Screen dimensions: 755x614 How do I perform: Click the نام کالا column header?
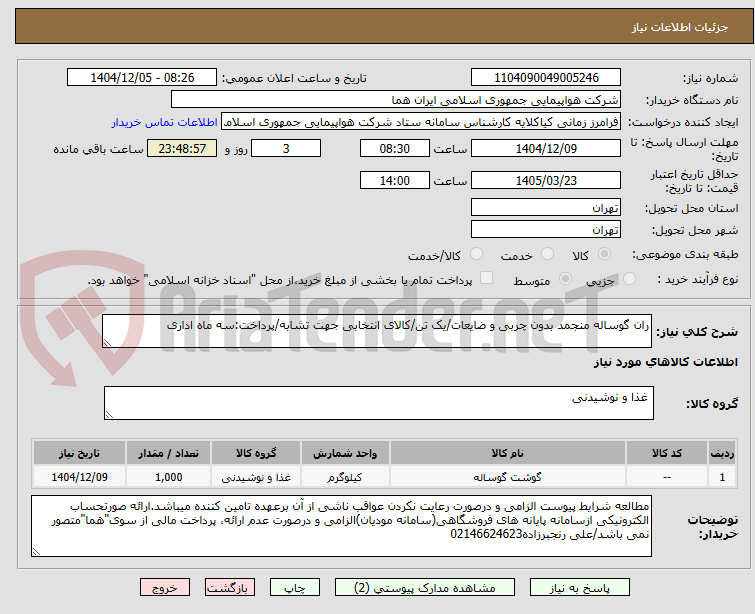point(508,453)
